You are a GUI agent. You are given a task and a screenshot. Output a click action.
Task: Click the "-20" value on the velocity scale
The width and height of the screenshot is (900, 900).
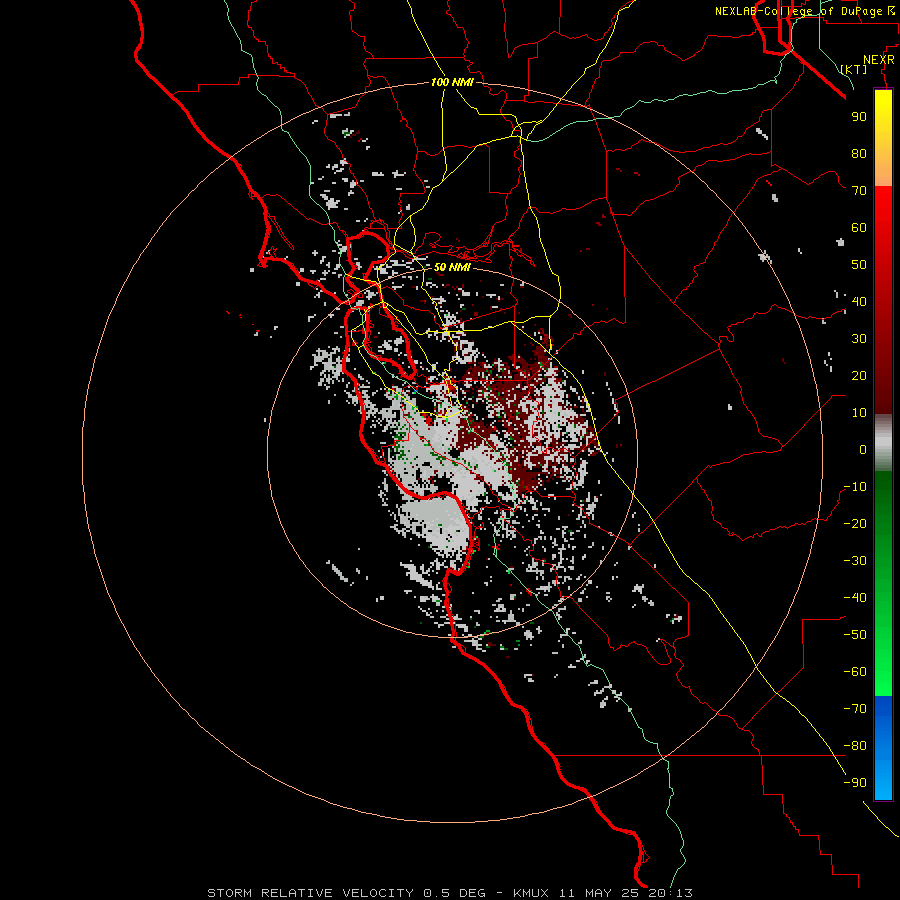(x=855, y=524)
